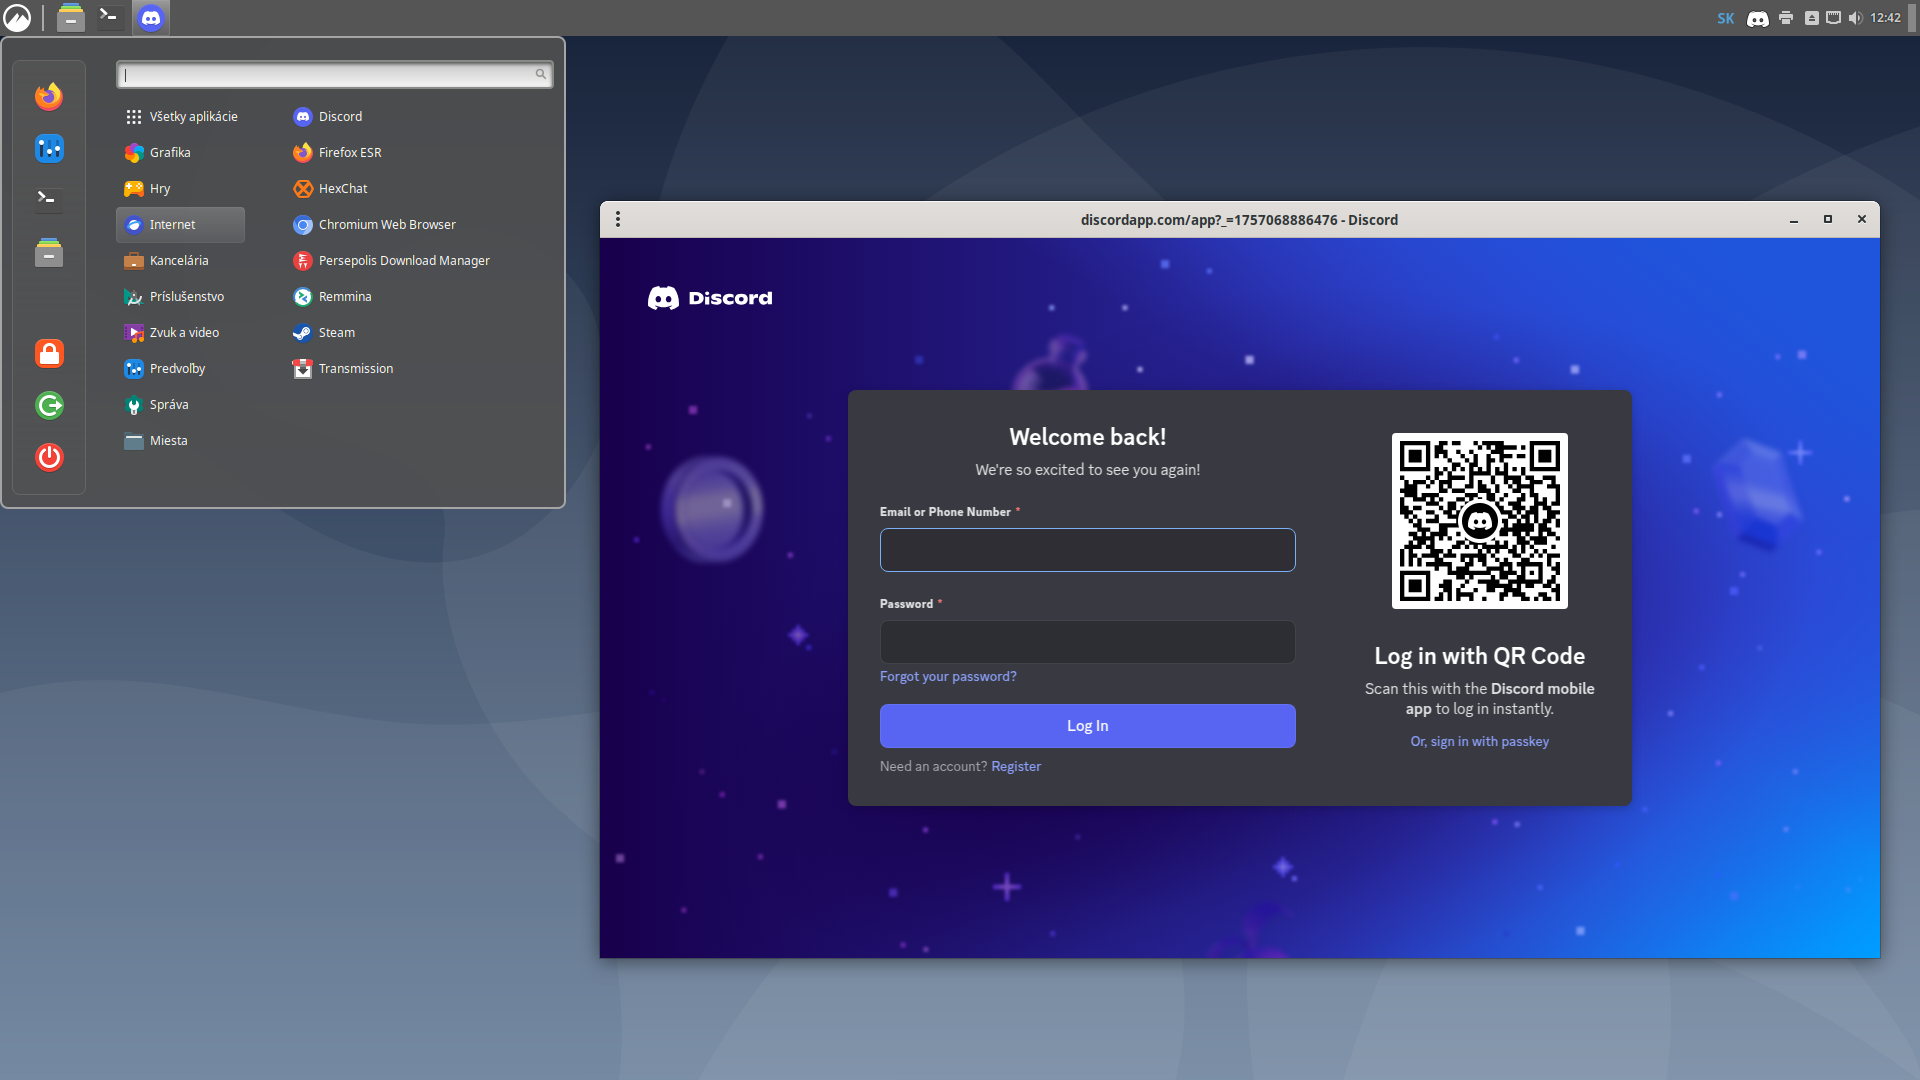Open the removable drives tray icon
Image resolution: width=1920 pixels, height=1080 pixels.
(1811, 18)
